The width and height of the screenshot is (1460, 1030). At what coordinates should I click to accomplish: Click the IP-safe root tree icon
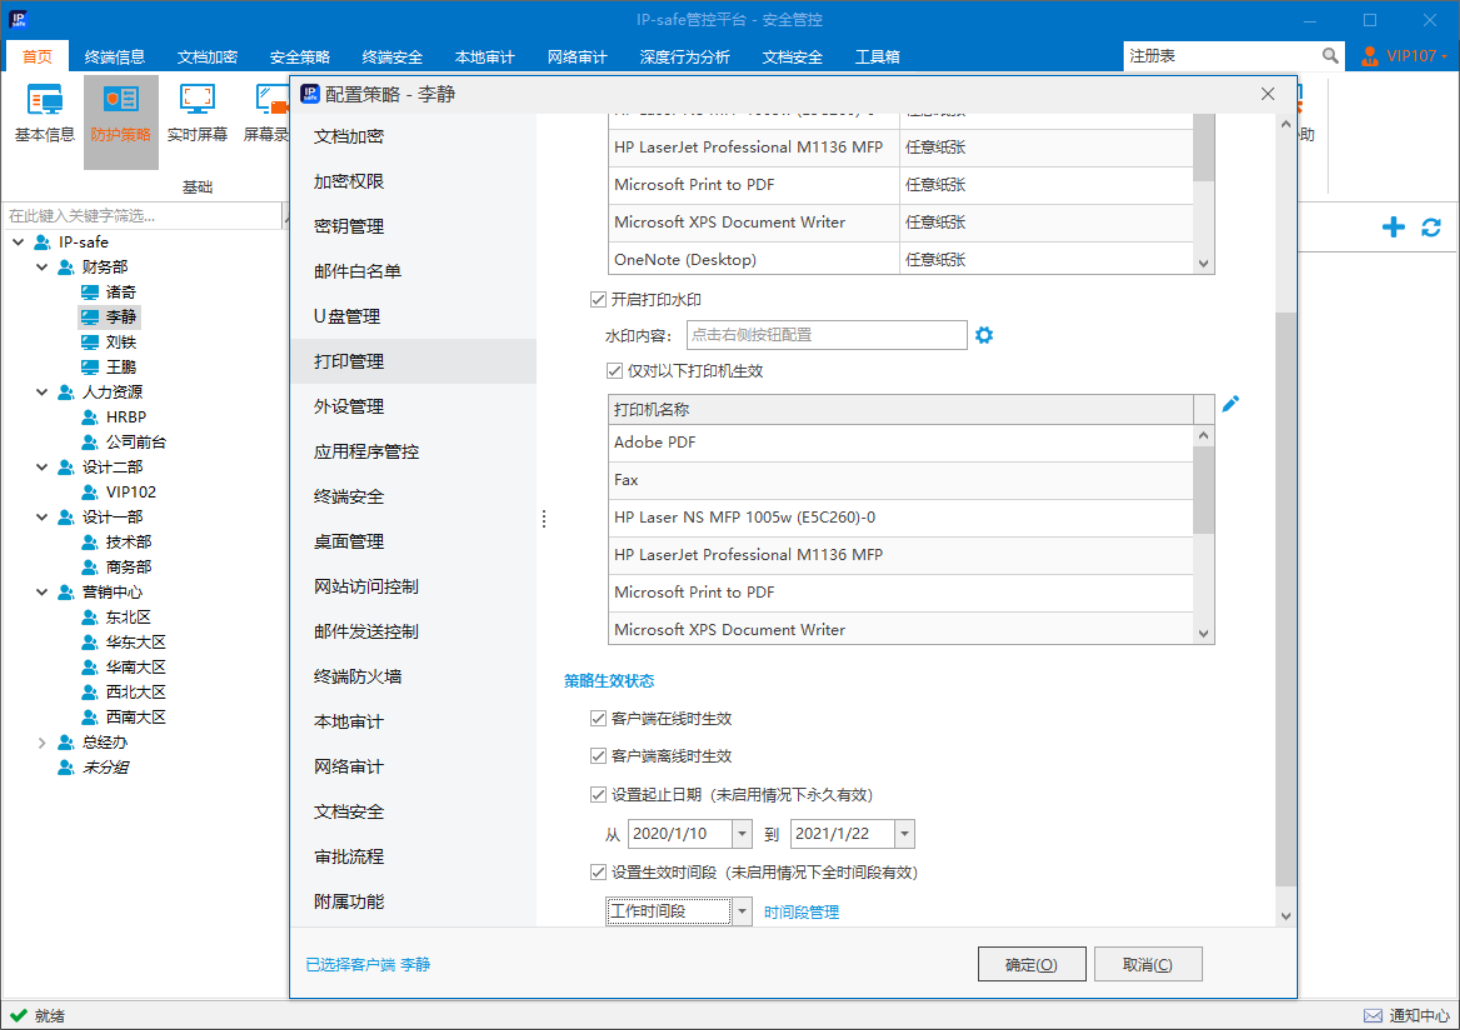[x=42, y=242]
